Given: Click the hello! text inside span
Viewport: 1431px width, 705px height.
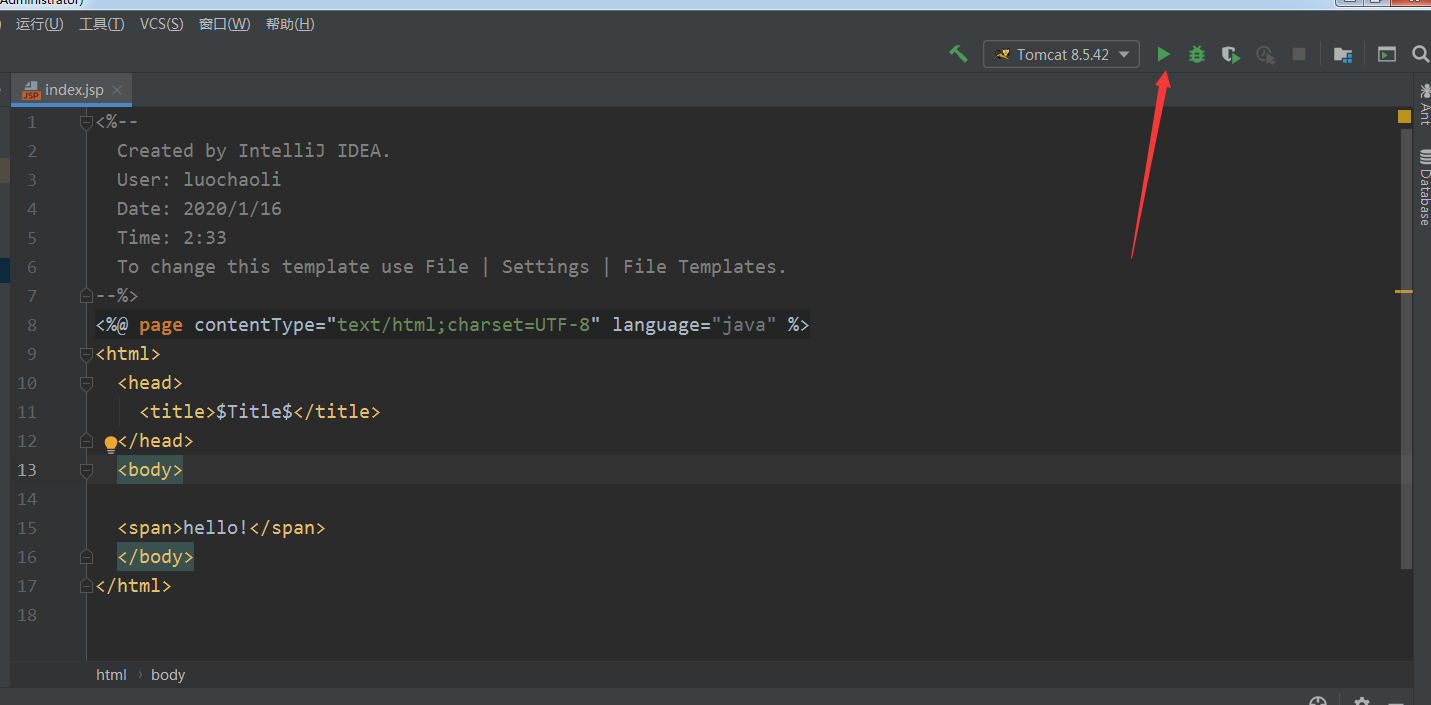Looking at the screenshot, I should pos(216,528).
